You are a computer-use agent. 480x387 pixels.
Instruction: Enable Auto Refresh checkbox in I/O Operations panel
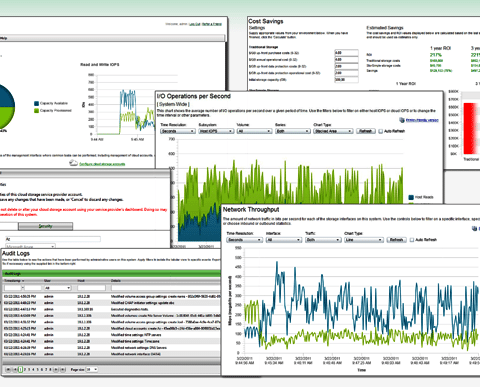point(380,131)
